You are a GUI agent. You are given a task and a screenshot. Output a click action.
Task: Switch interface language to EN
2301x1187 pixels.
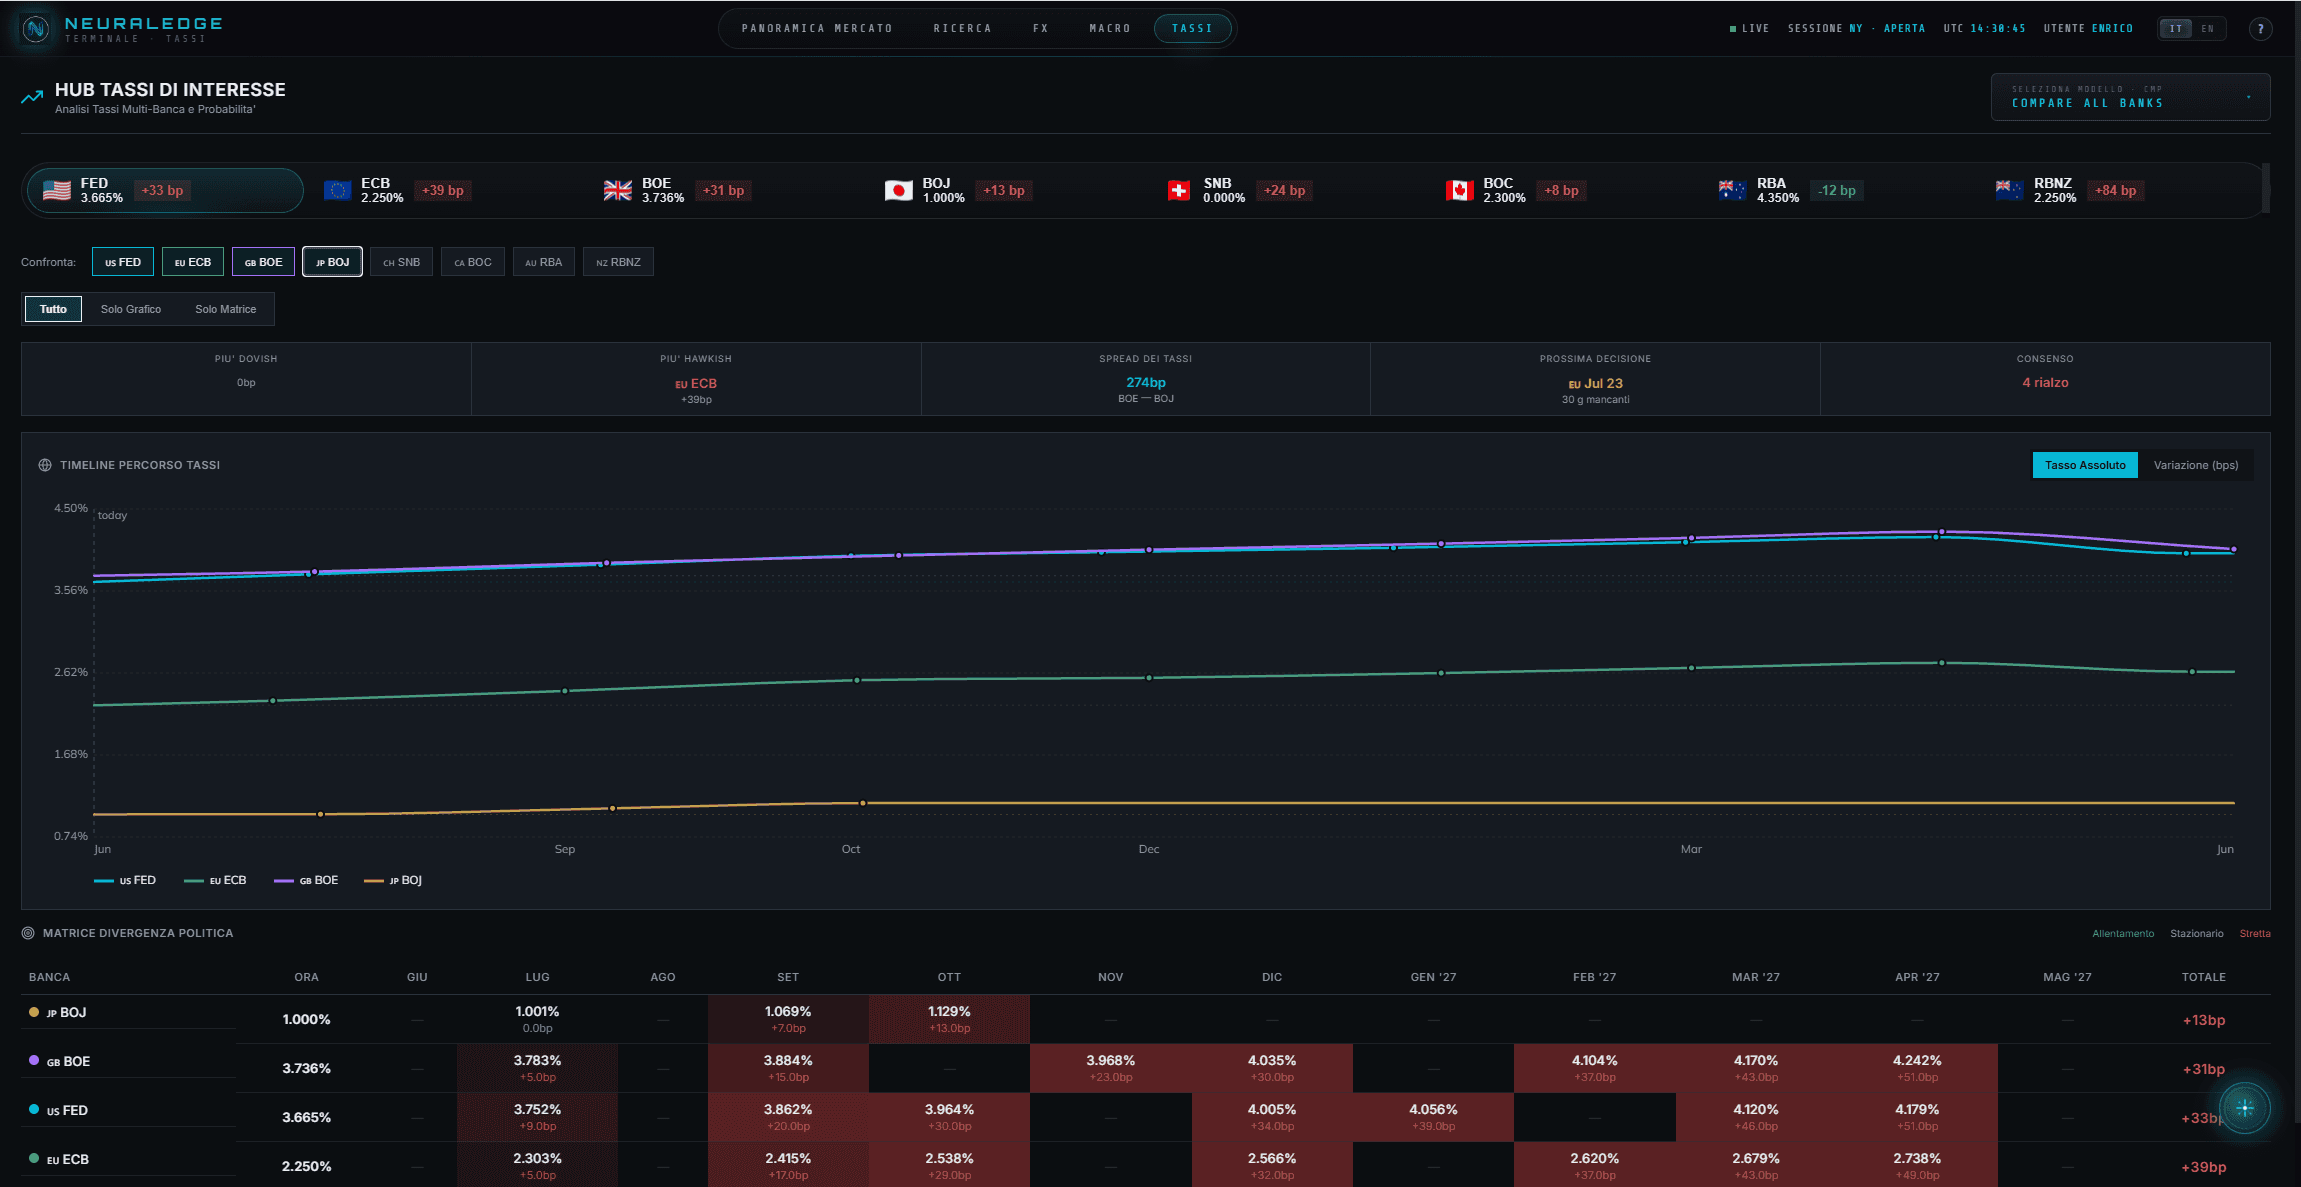coord(2208,29)
